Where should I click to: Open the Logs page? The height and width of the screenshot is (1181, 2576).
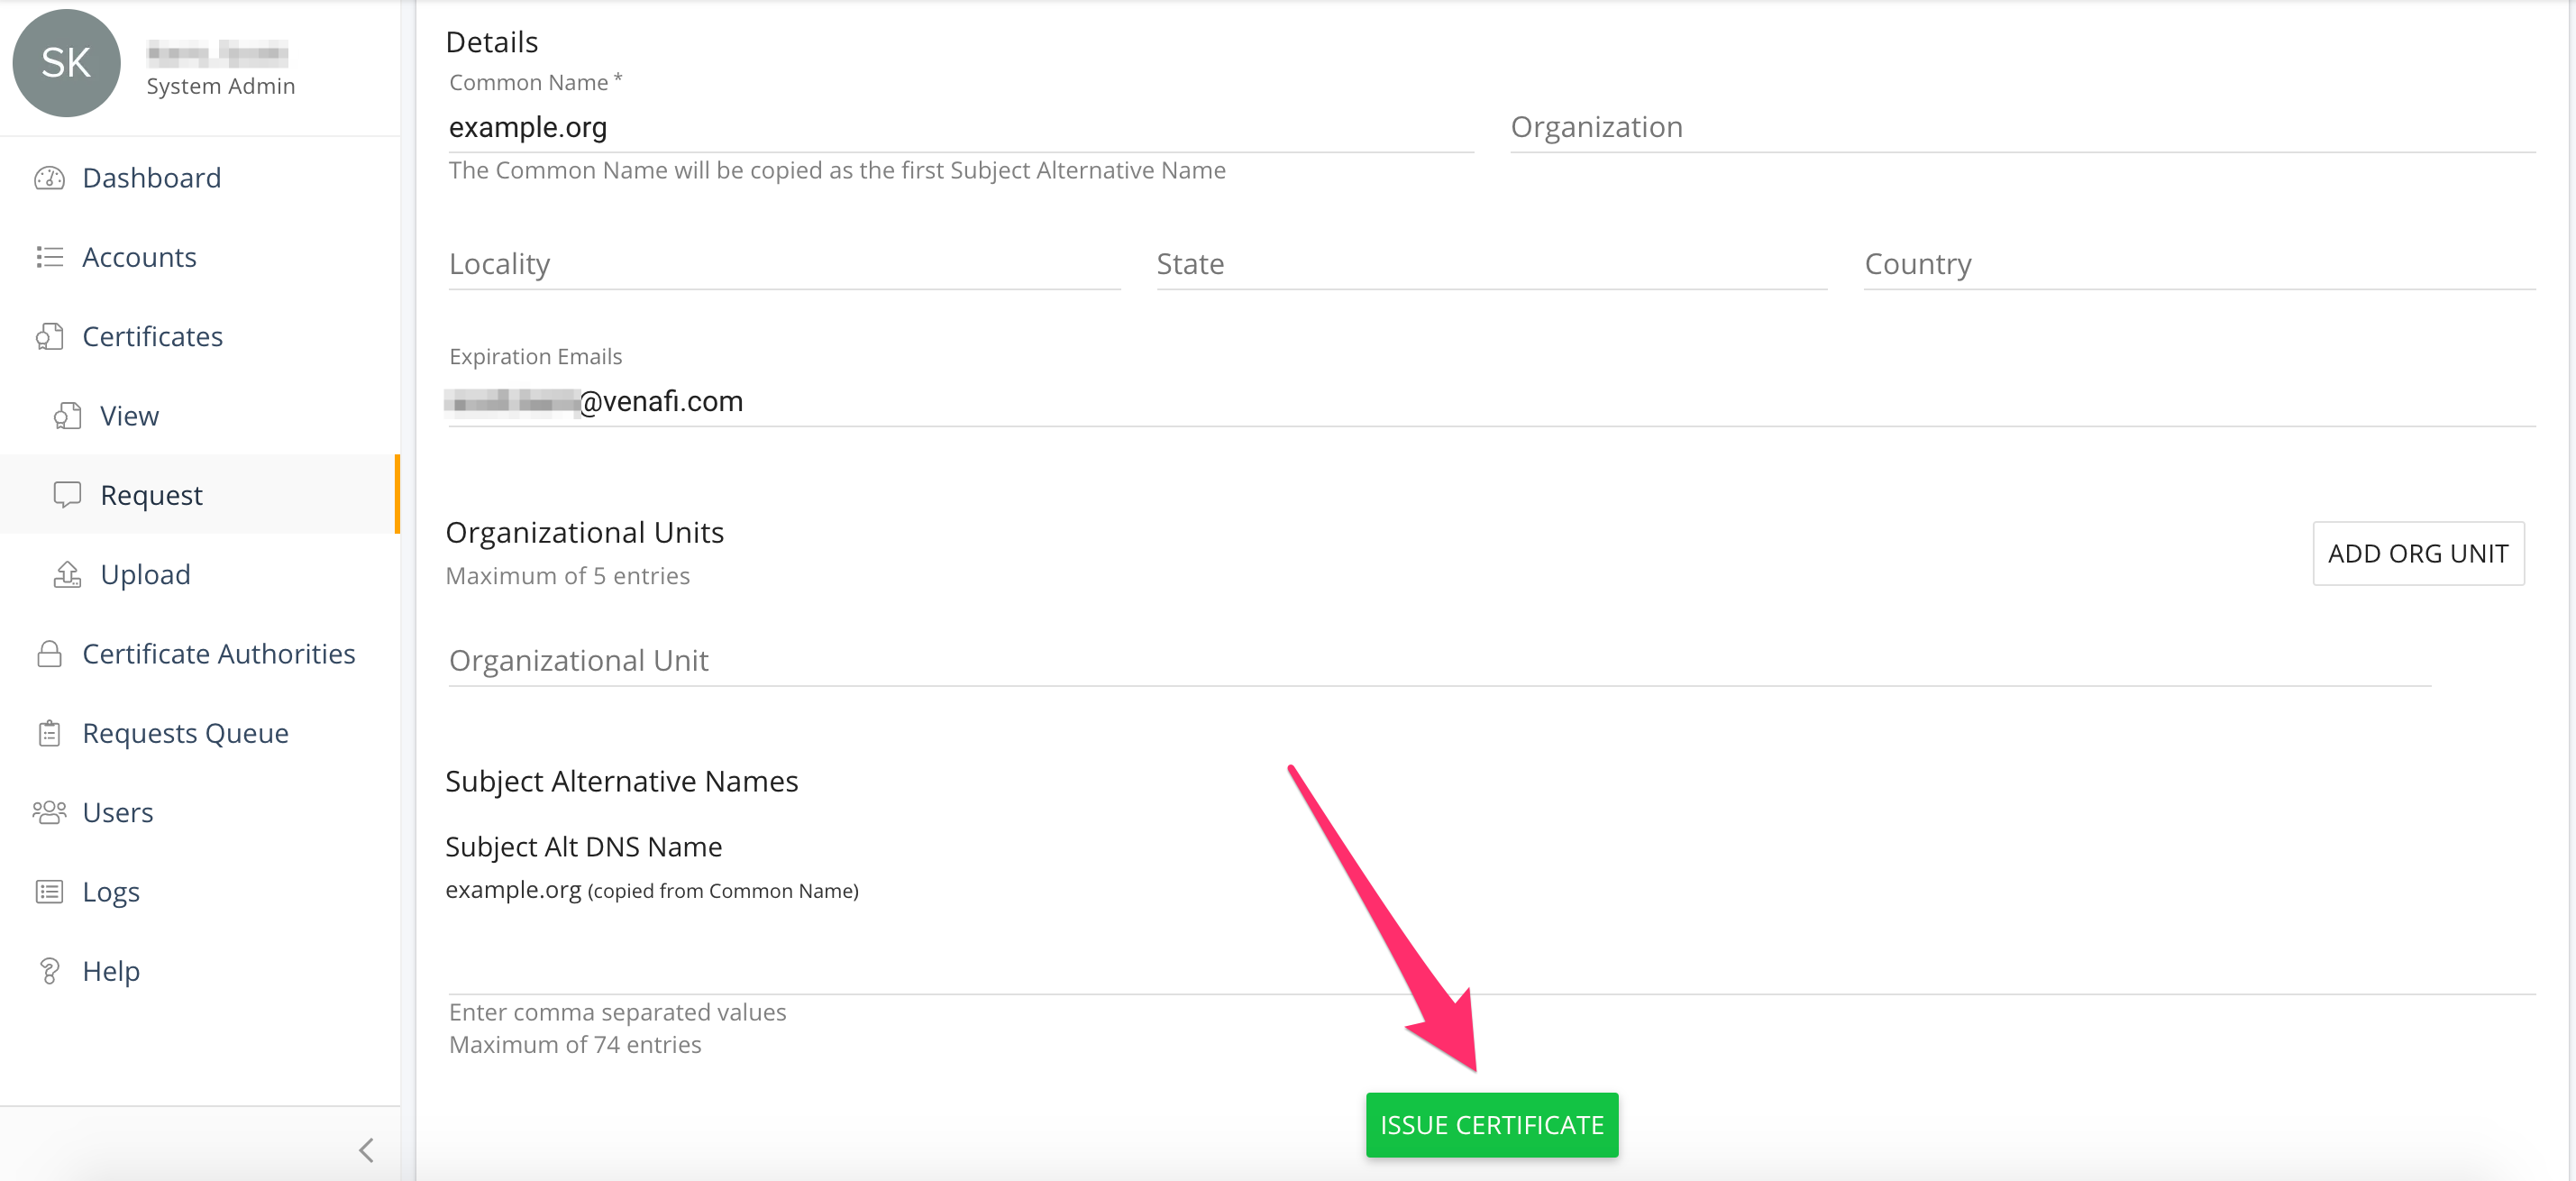[200, 891]
